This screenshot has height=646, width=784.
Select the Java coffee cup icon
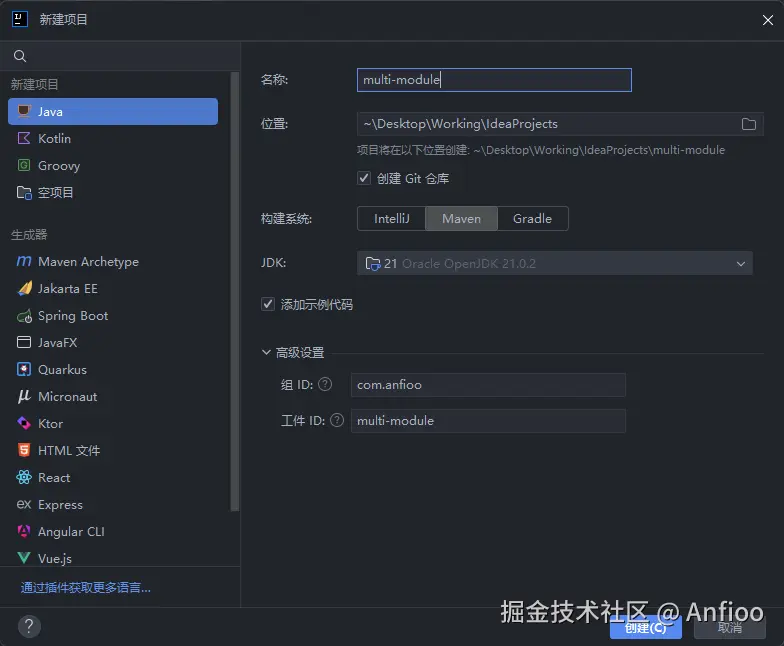tap(24, 111)
